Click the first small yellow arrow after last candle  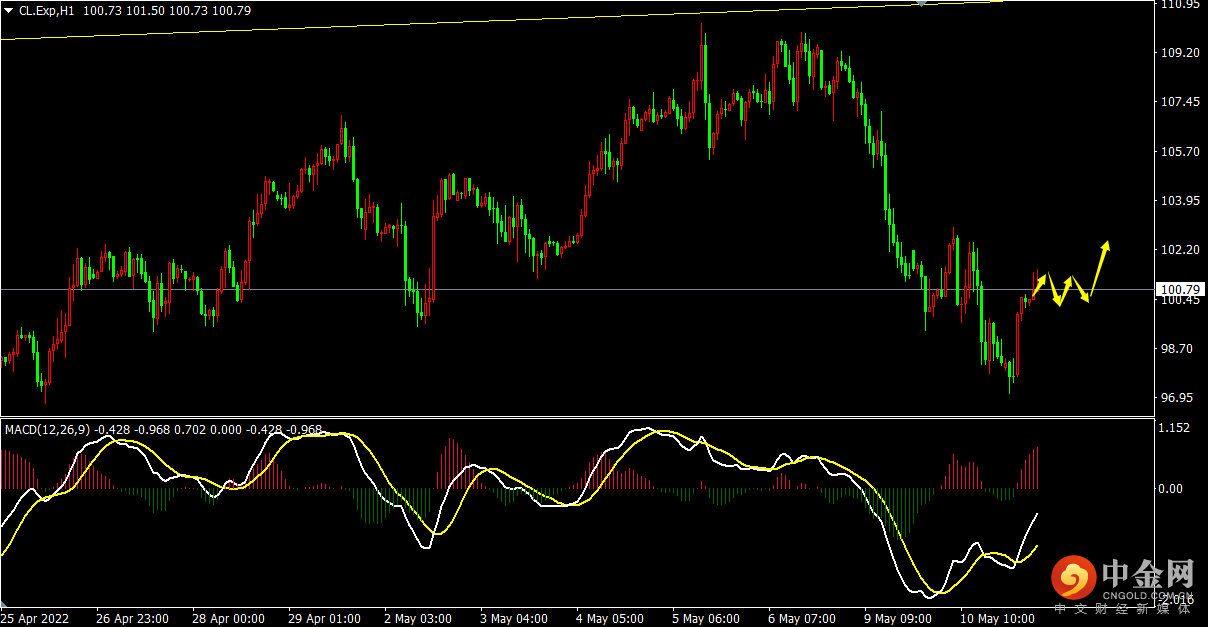(x=1040, y=284)
